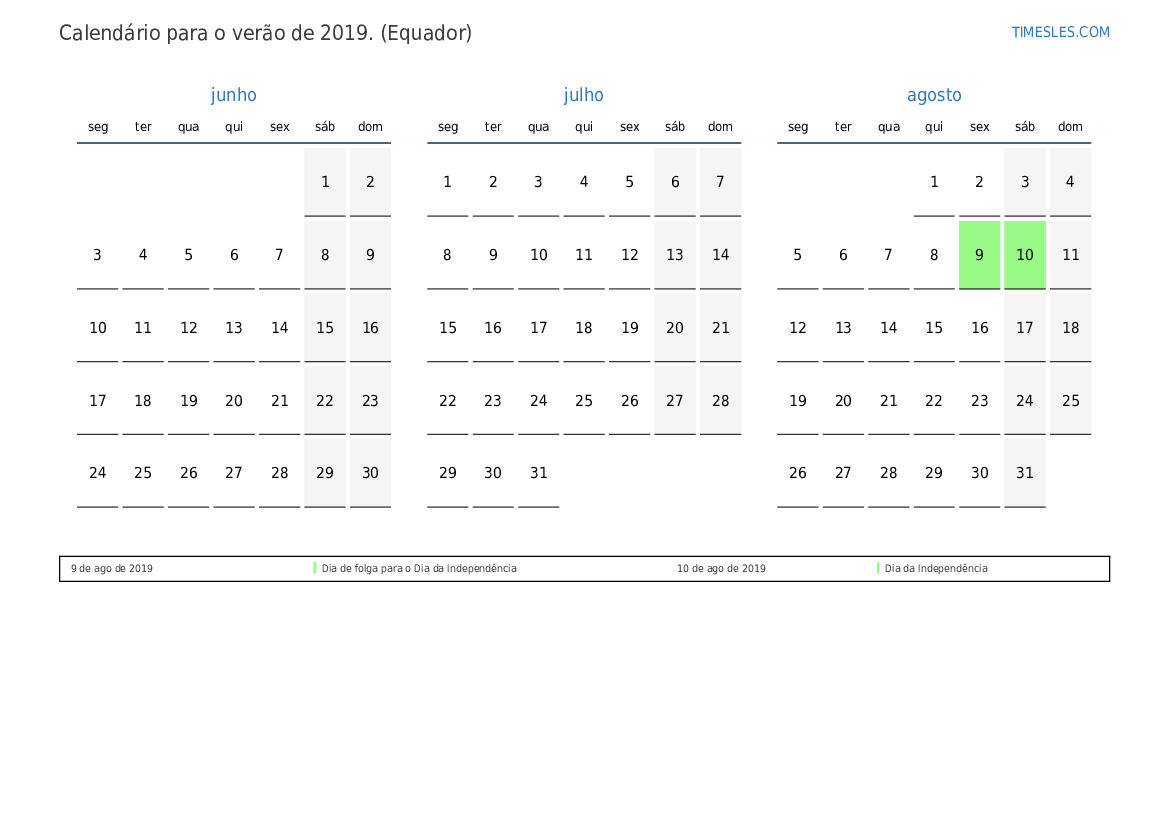Select the green August 9 holiday cell

click(x=979, y=255)
